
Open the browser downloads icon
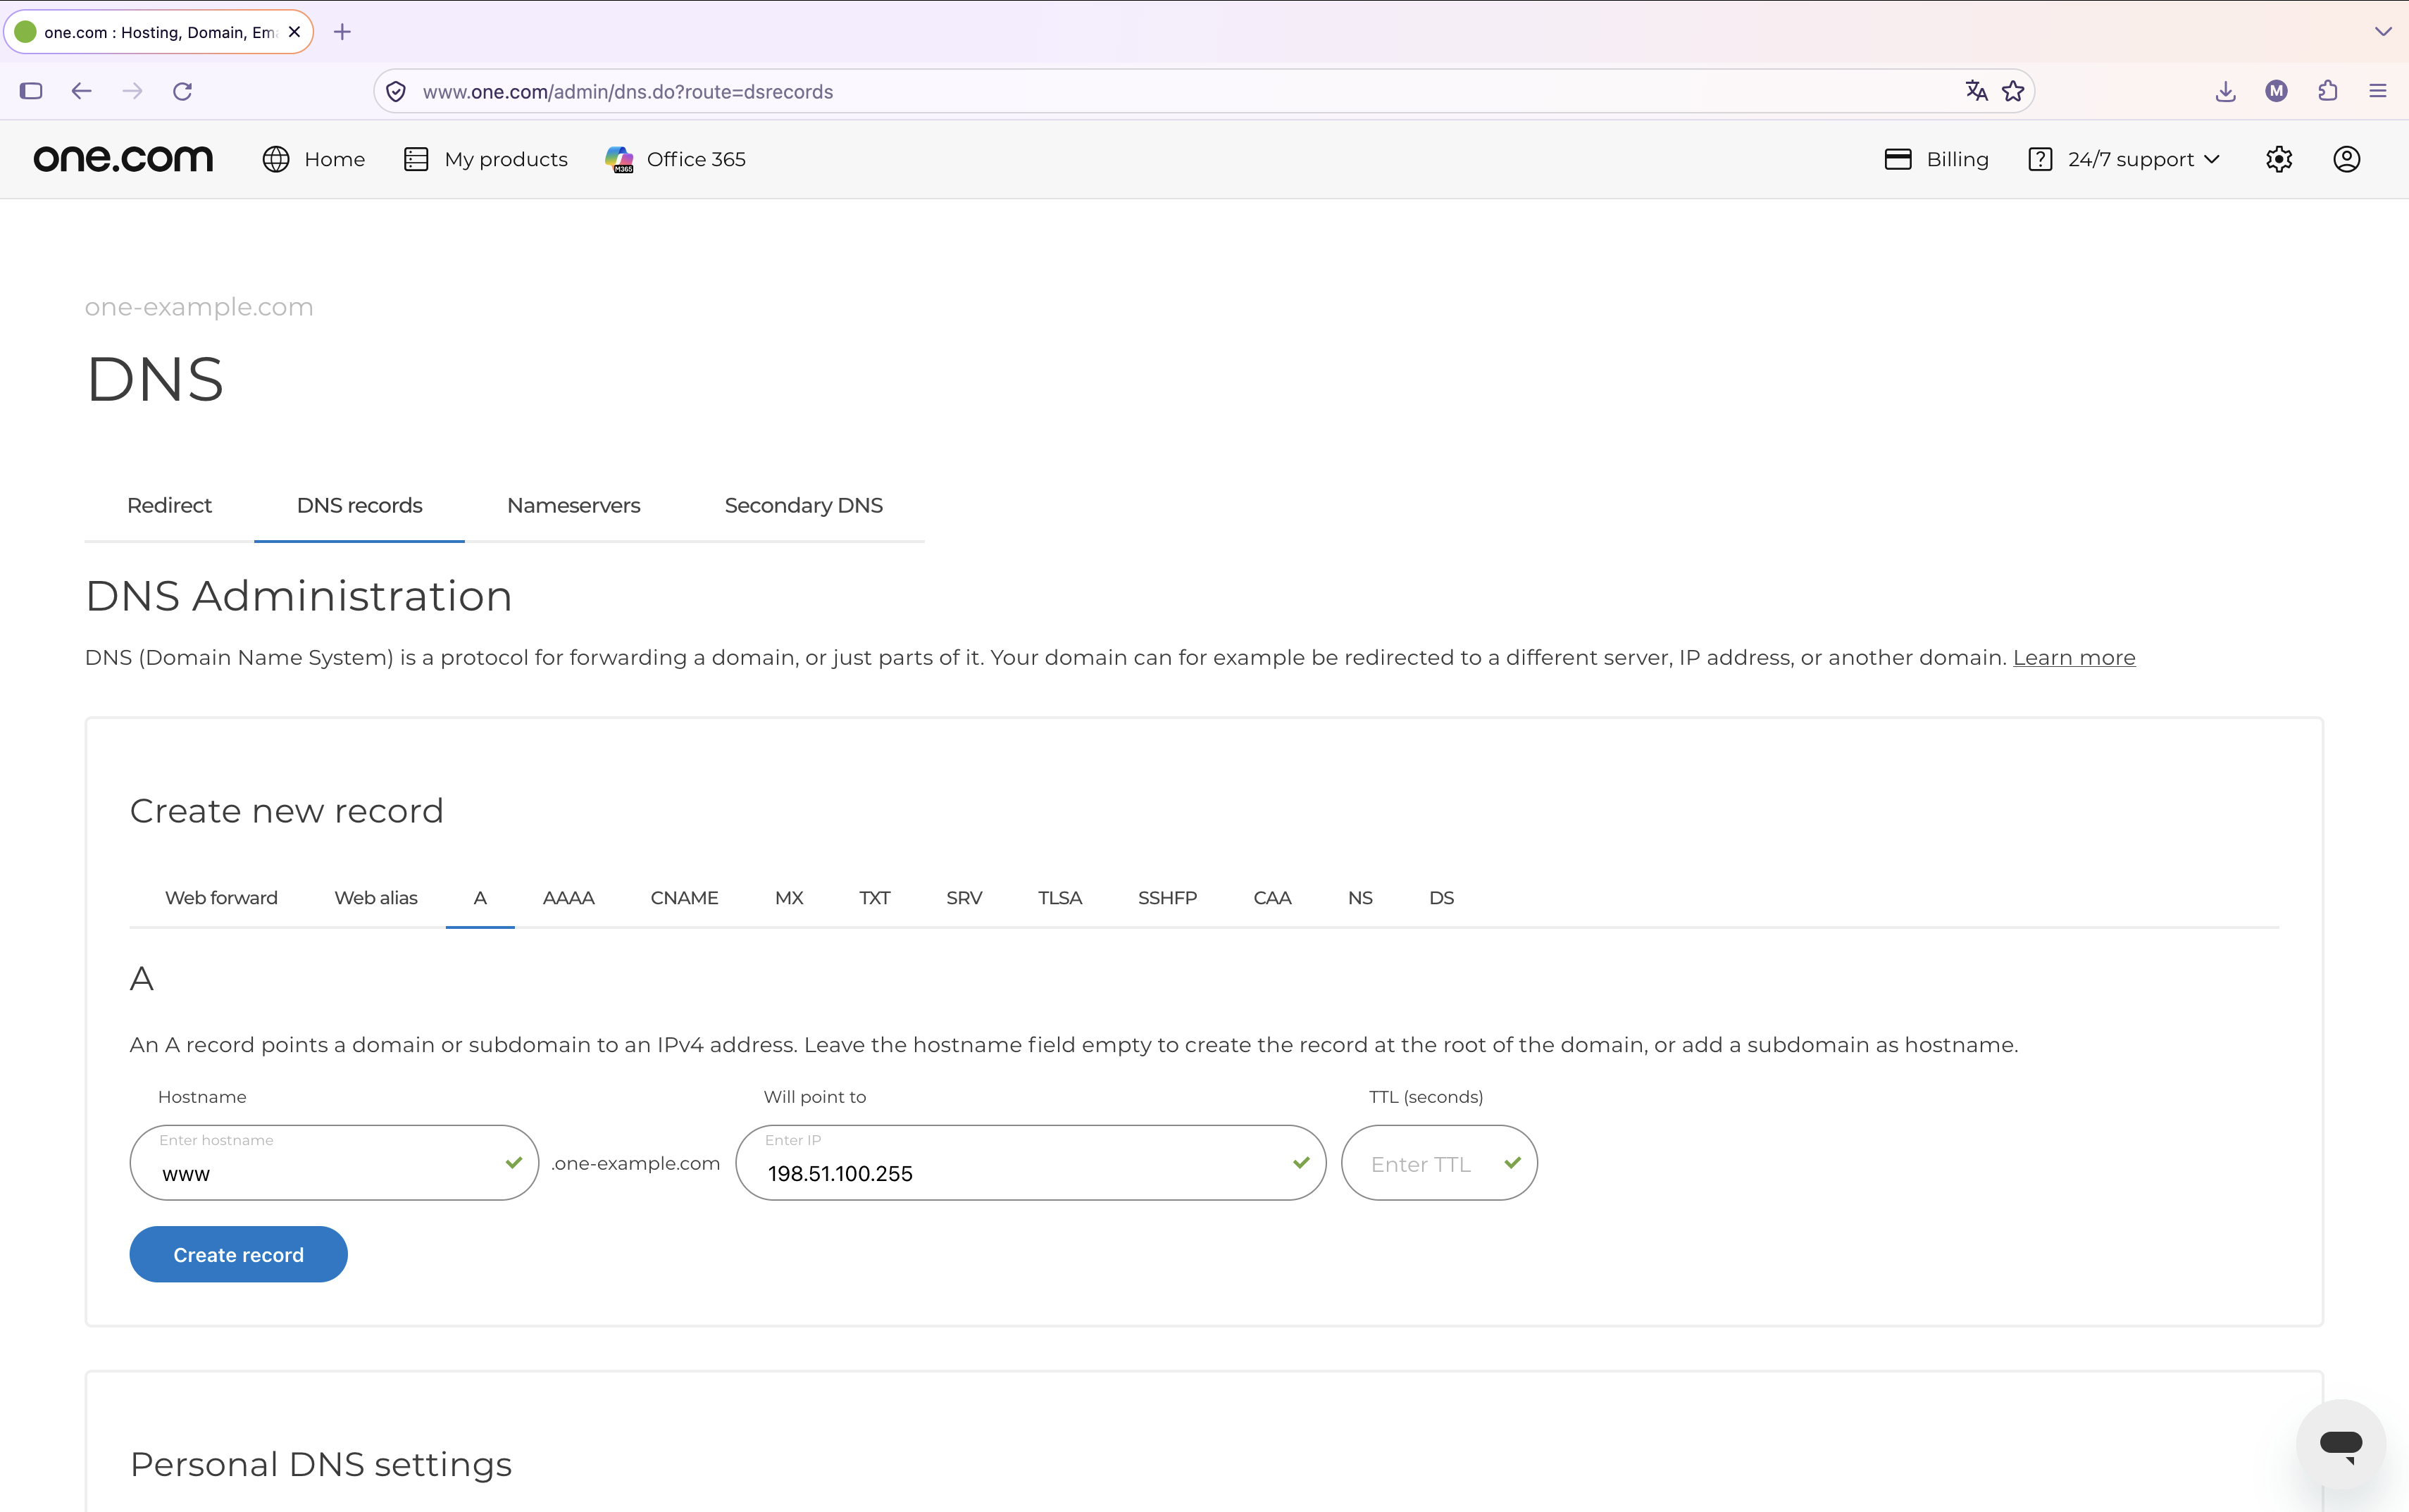[x=2225, y=91]
